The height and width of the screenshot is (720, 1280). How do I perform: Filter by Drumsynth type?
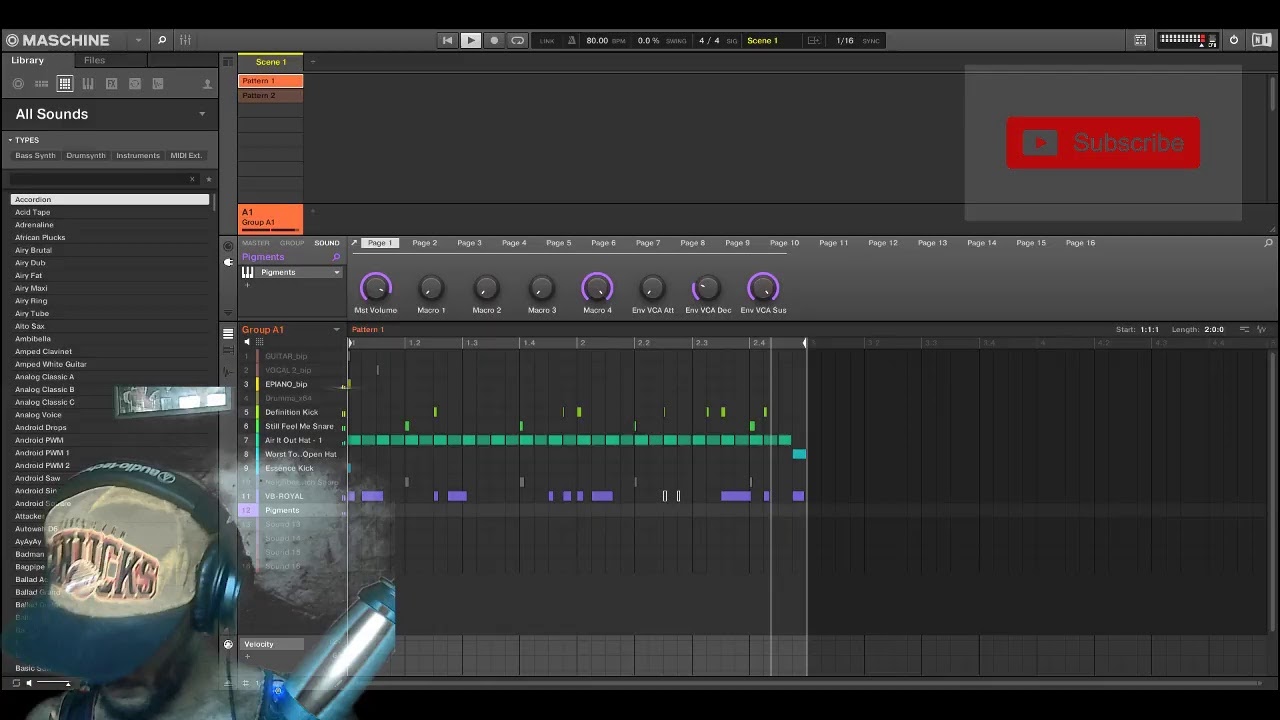coord(86,156)
